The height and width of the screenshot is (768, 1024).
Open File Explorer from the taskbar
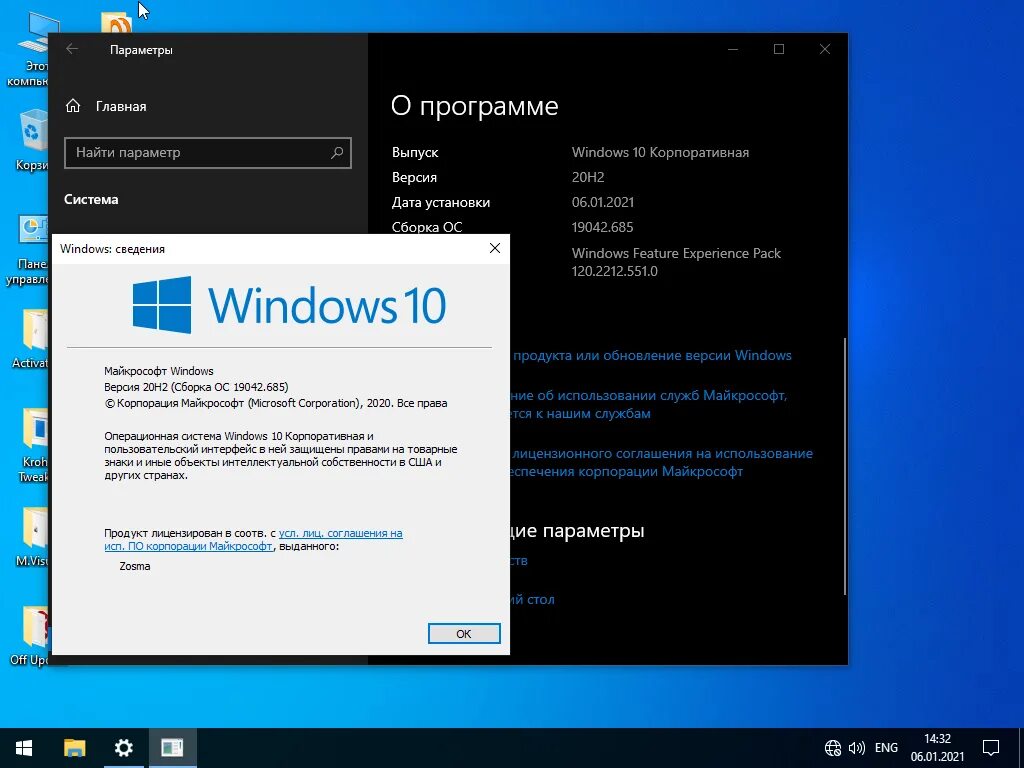click(74, 748)
